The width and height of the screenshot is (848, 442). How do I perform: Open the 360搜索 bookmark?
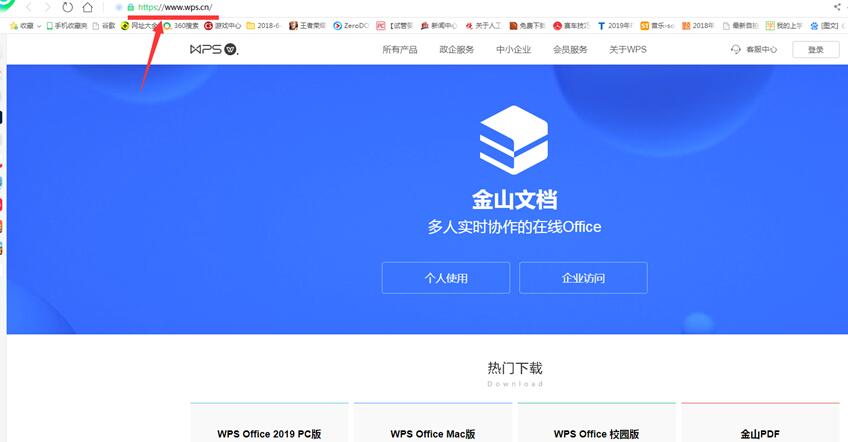(181, 25)
